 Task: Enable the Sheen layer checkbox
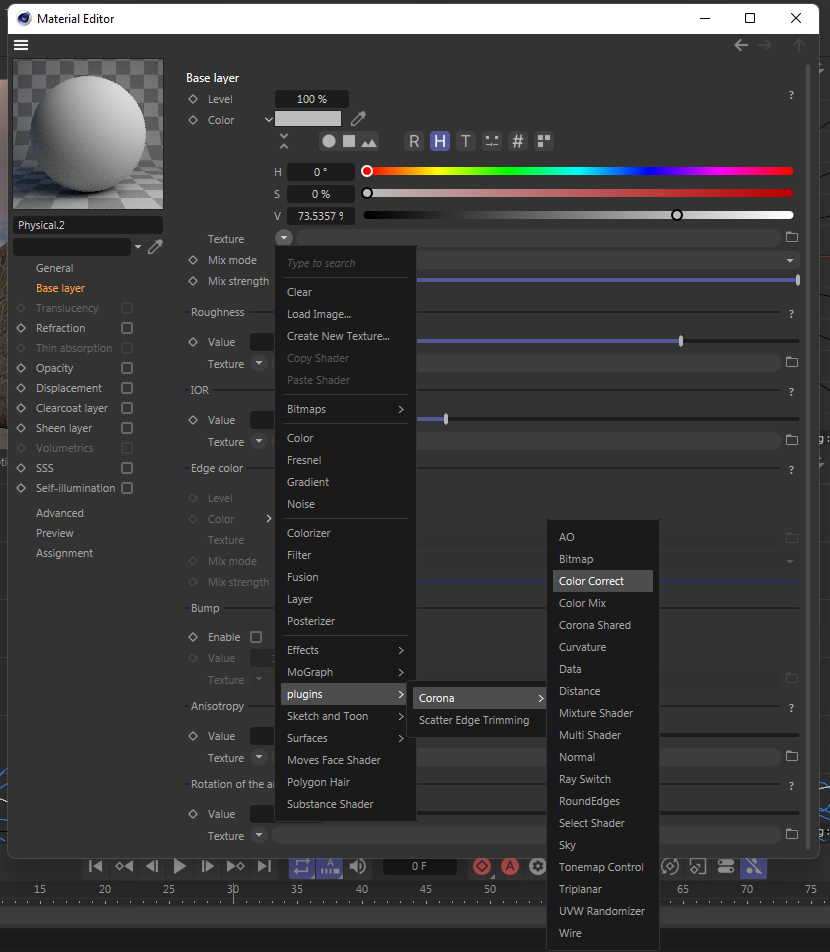[127, 428]
